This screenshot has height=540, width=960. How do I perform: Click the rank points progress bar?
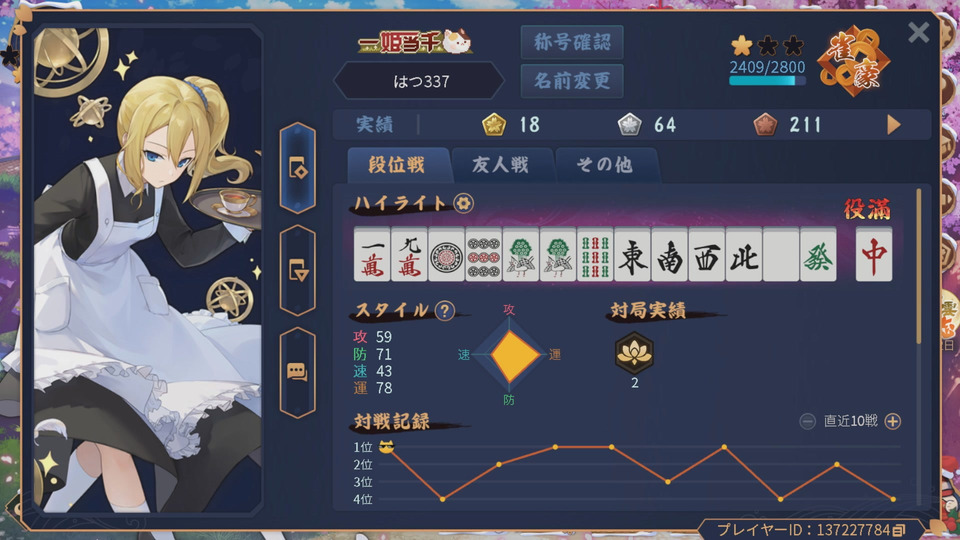[767, 80]
